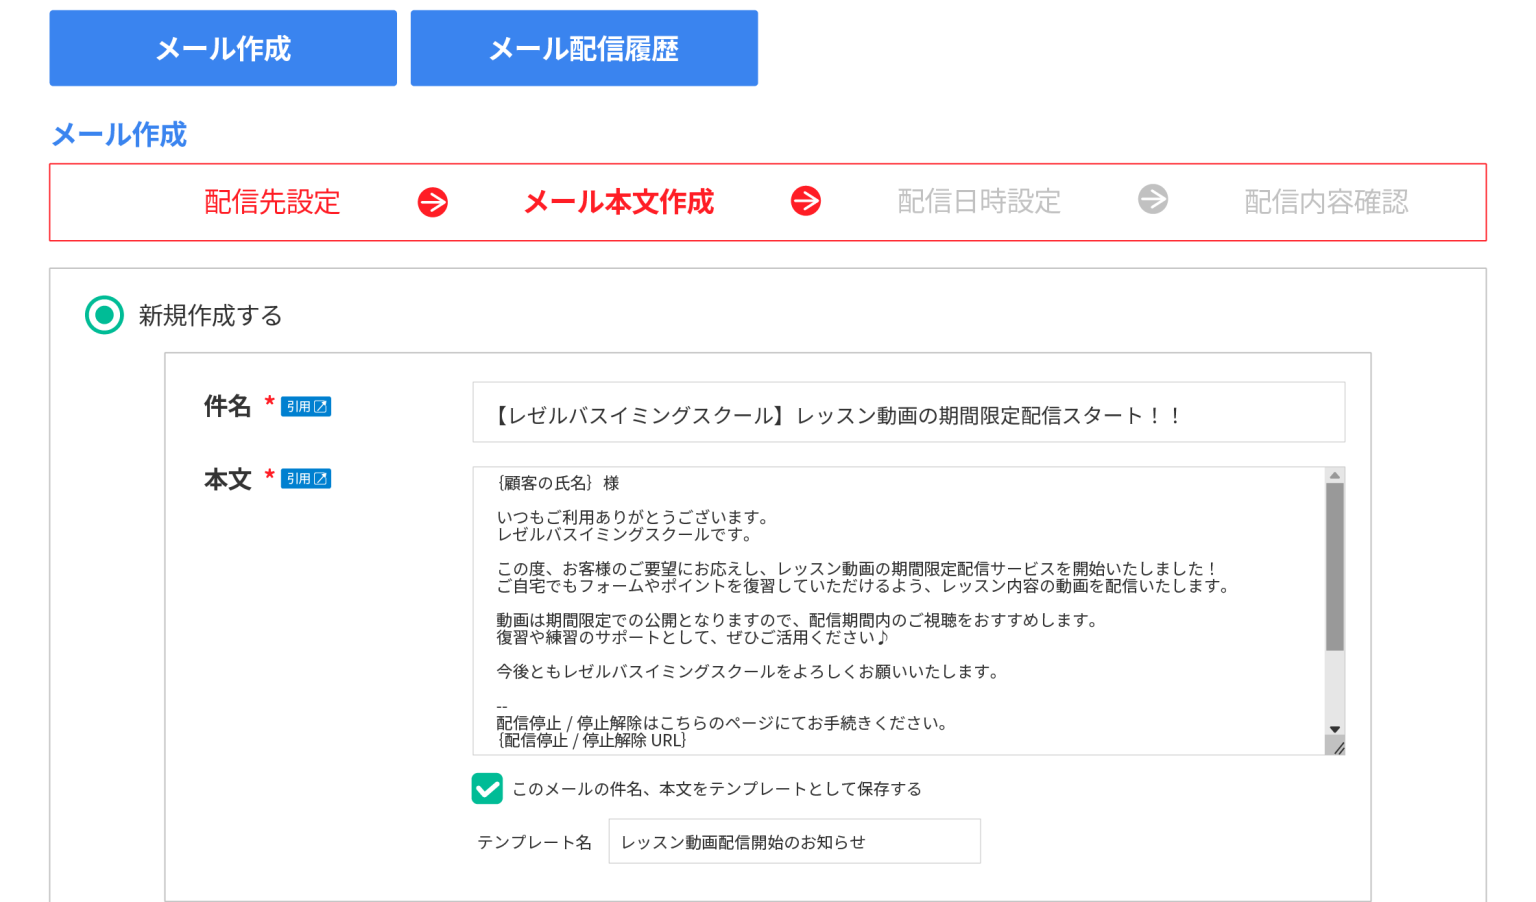
Task: Click resize grip of 本文 textarea
Action: 1336,746
